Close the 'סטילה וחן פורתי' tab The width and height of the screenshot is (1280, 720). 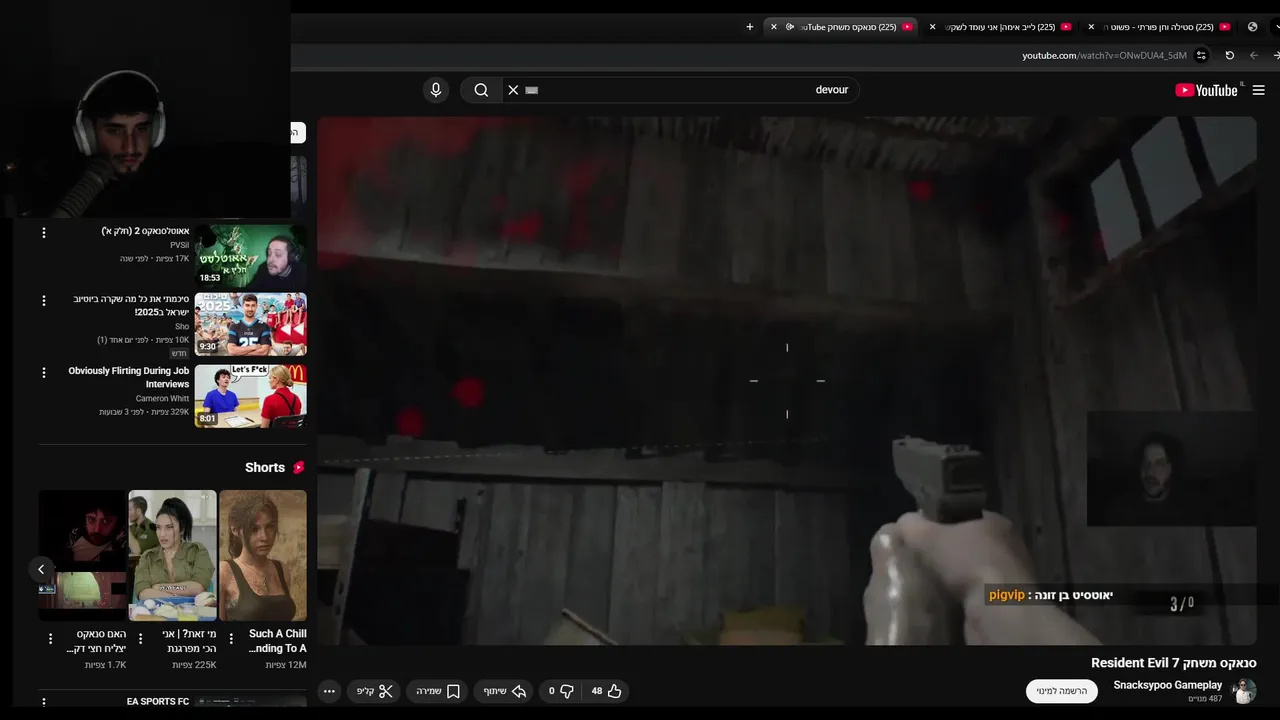(x=1091, y=27)
